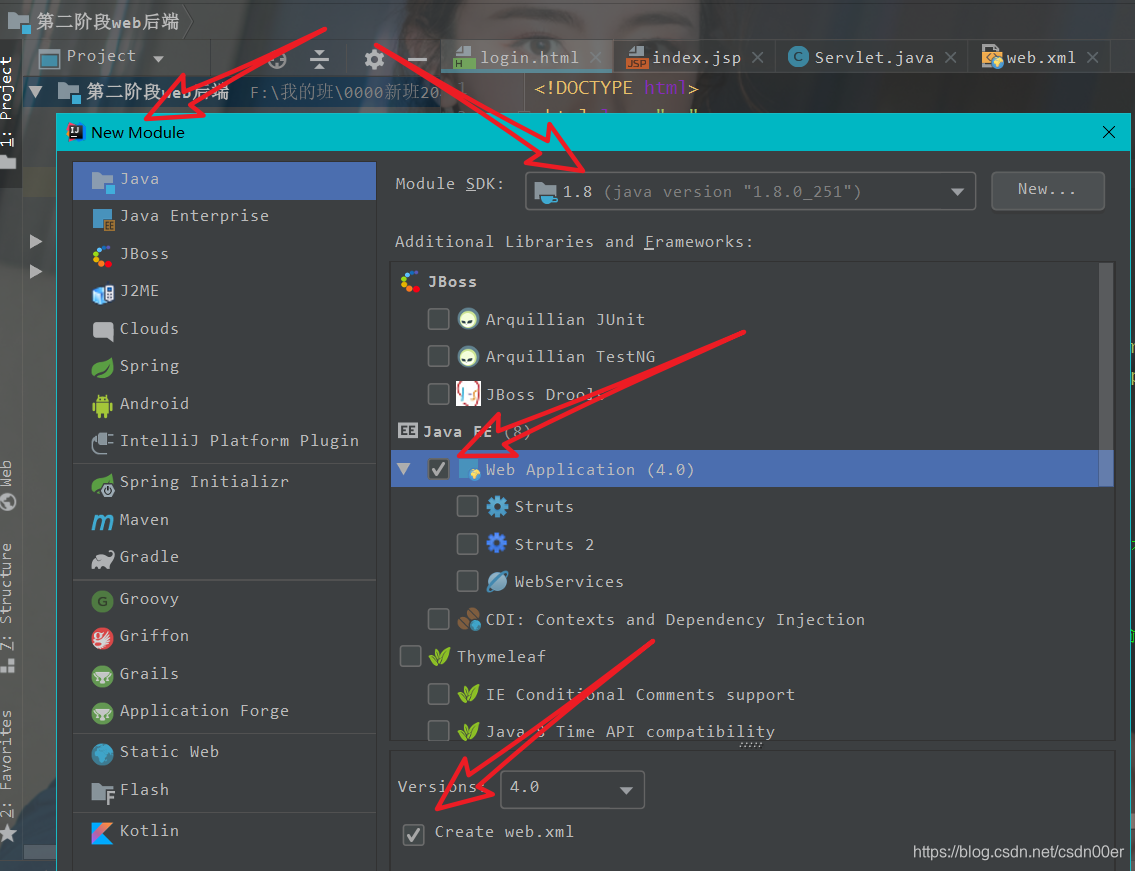Choose IntelliJ Platform Plugin type
The width and height of the screenshot is (1135, 871).
(x=224, y=441)
